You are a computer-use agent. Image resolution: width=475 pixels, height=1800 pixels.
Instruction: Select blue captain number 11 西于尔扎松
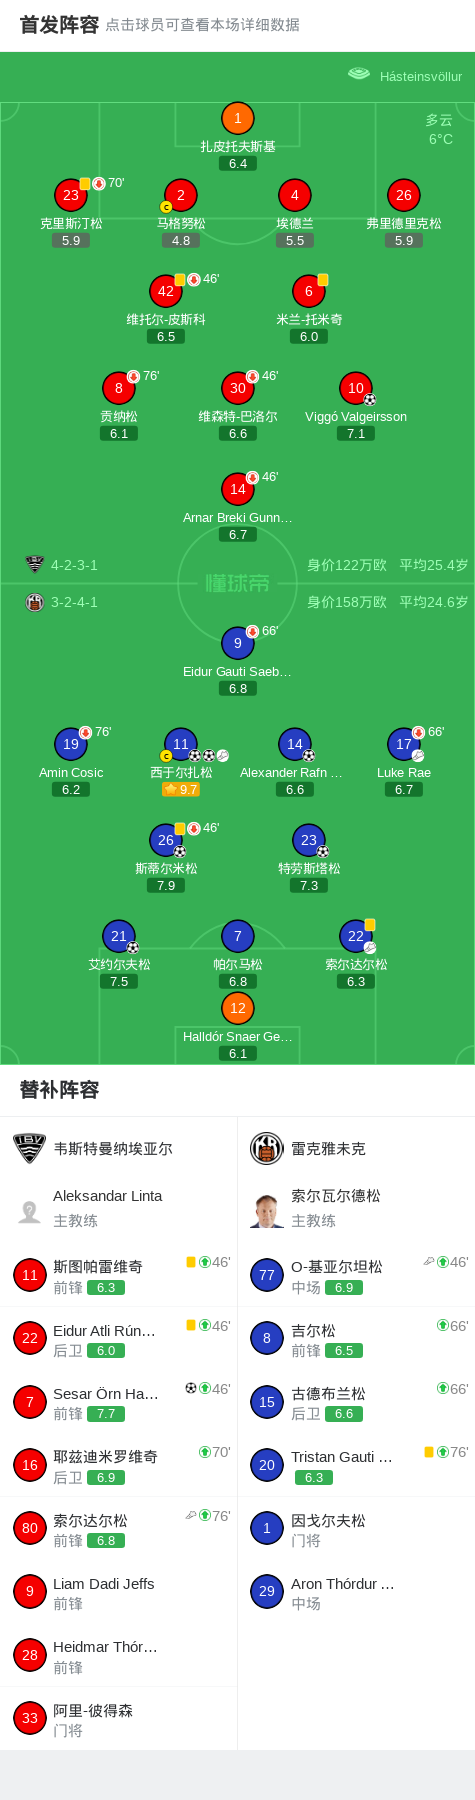181,744
